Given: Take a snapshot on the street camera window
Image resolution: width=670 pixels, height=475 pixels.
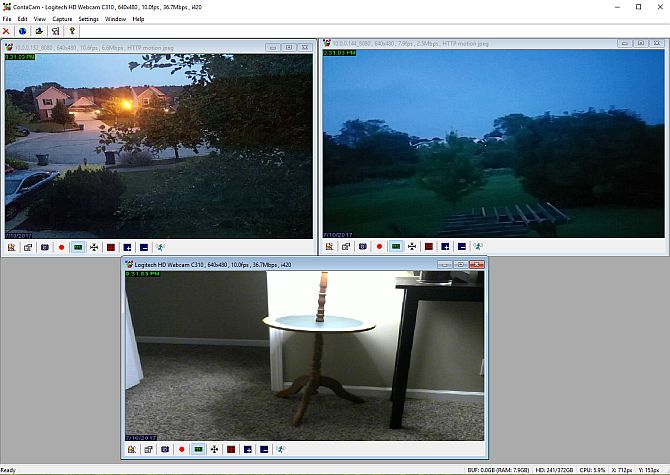Looking at the screenshot, I should [45, 247].
